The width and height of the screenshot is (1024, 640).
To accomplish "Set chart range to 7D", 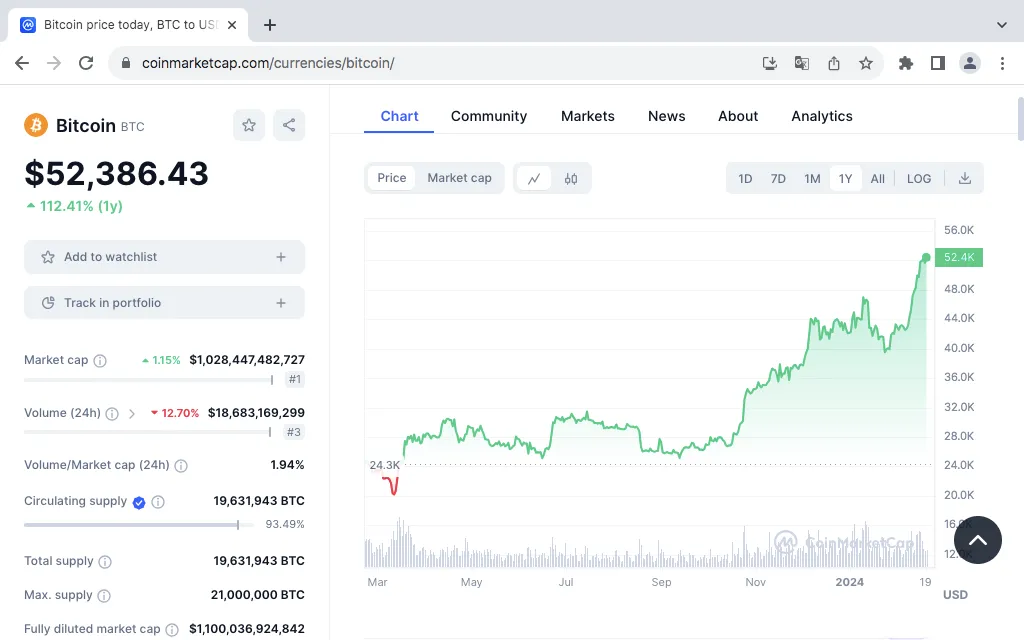I will pyautogui.click(x=778, y=179).
